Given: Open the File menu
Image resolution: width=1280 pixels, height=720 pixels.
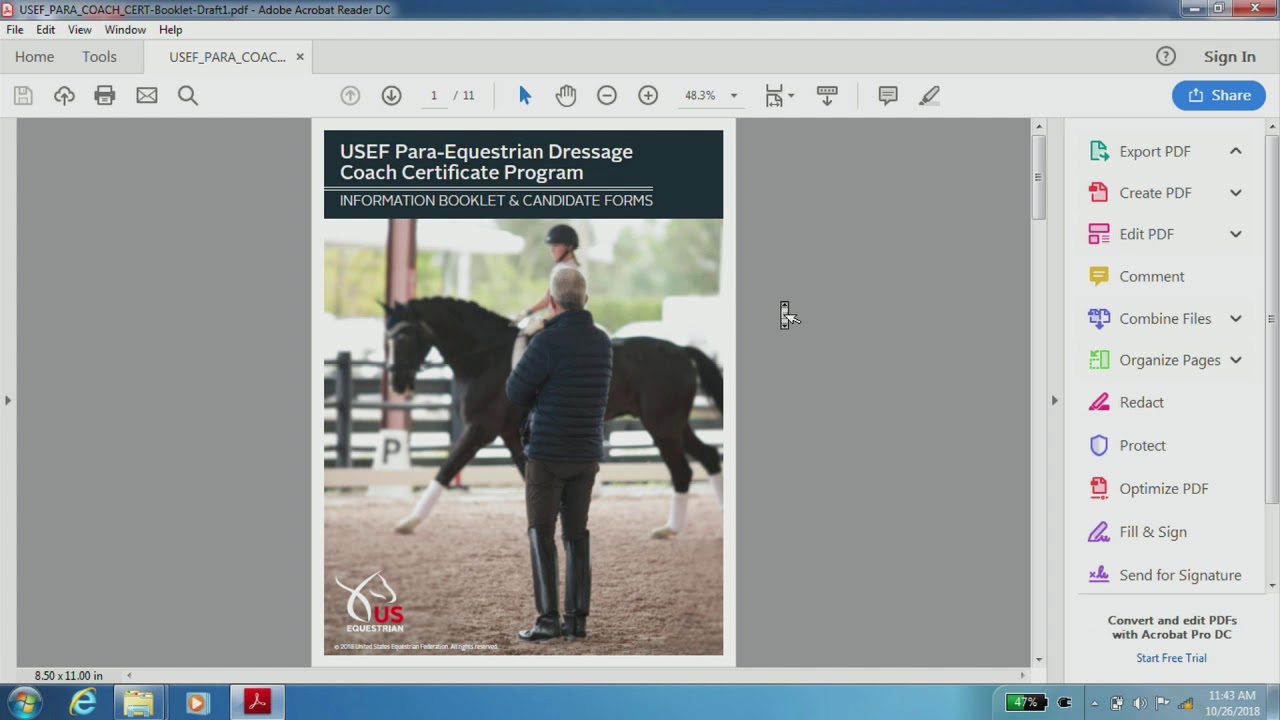Looking at the screenshot, I should (15, 30).
